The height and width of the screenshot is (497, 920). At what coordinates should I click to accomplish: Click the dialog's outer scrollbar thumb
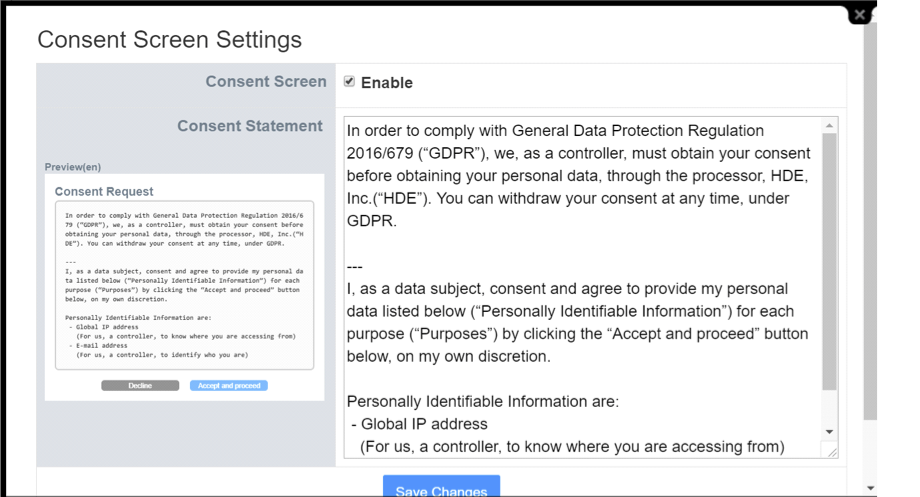(870, 220)
